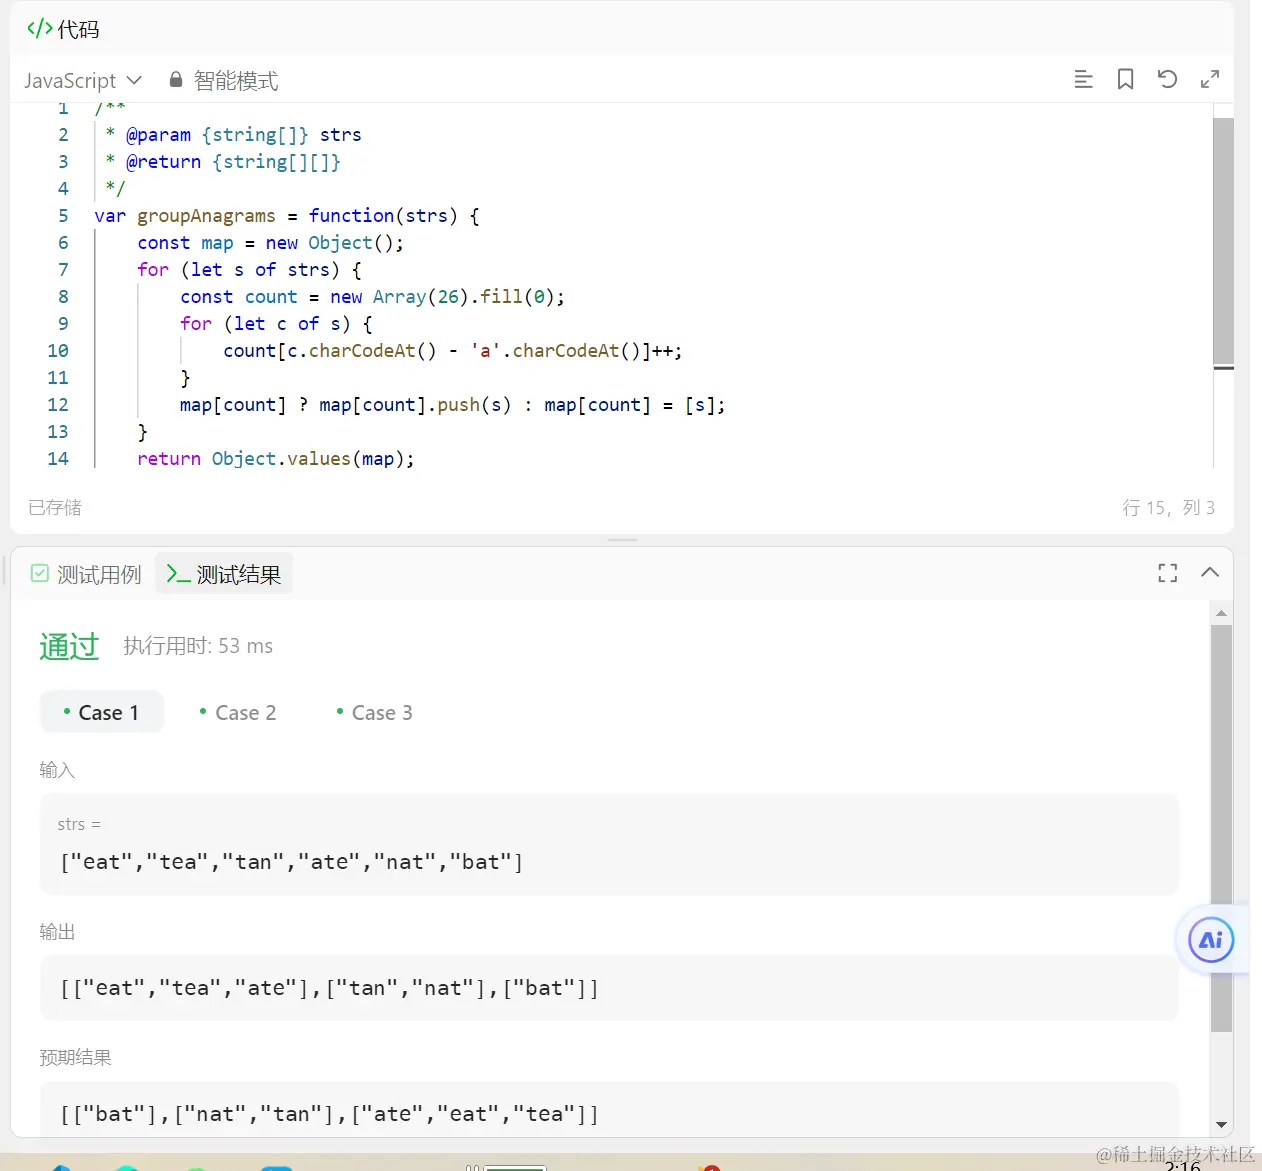The image size is (1262, 1171).
Task: Click the @param {string[]} strs comment line
Action: (x=233, y=135)
